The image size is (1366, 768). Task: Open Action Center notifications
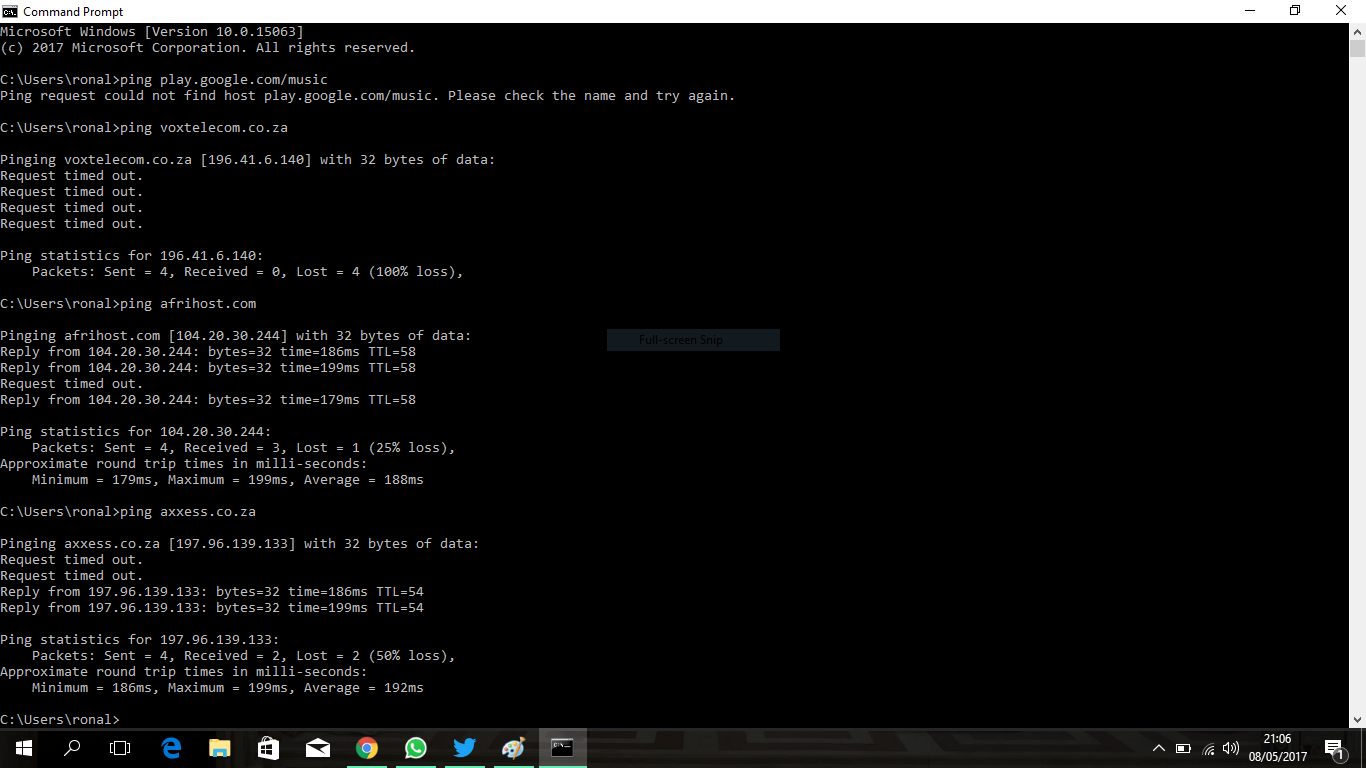pos(1333,748)
